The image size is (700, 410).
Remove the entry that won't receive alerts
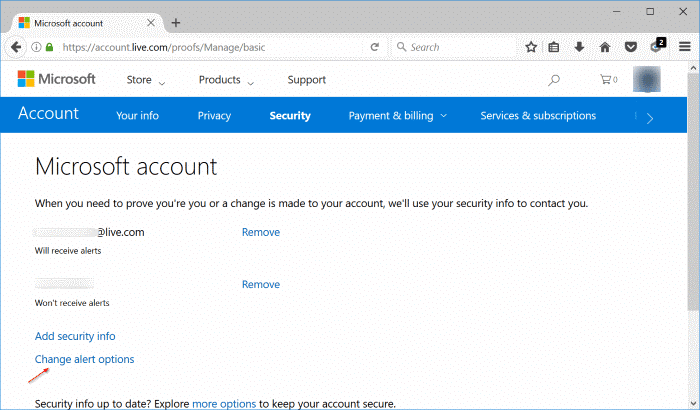coord(261,284)
